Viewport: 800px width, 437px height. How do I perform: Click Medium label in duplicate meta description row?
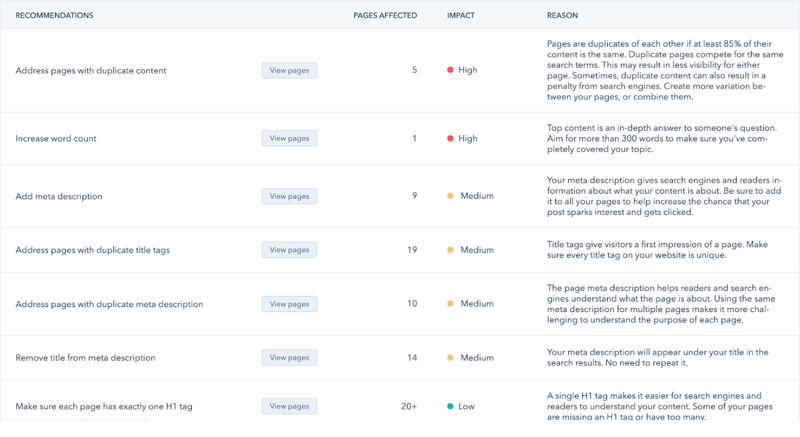(477, 303)
